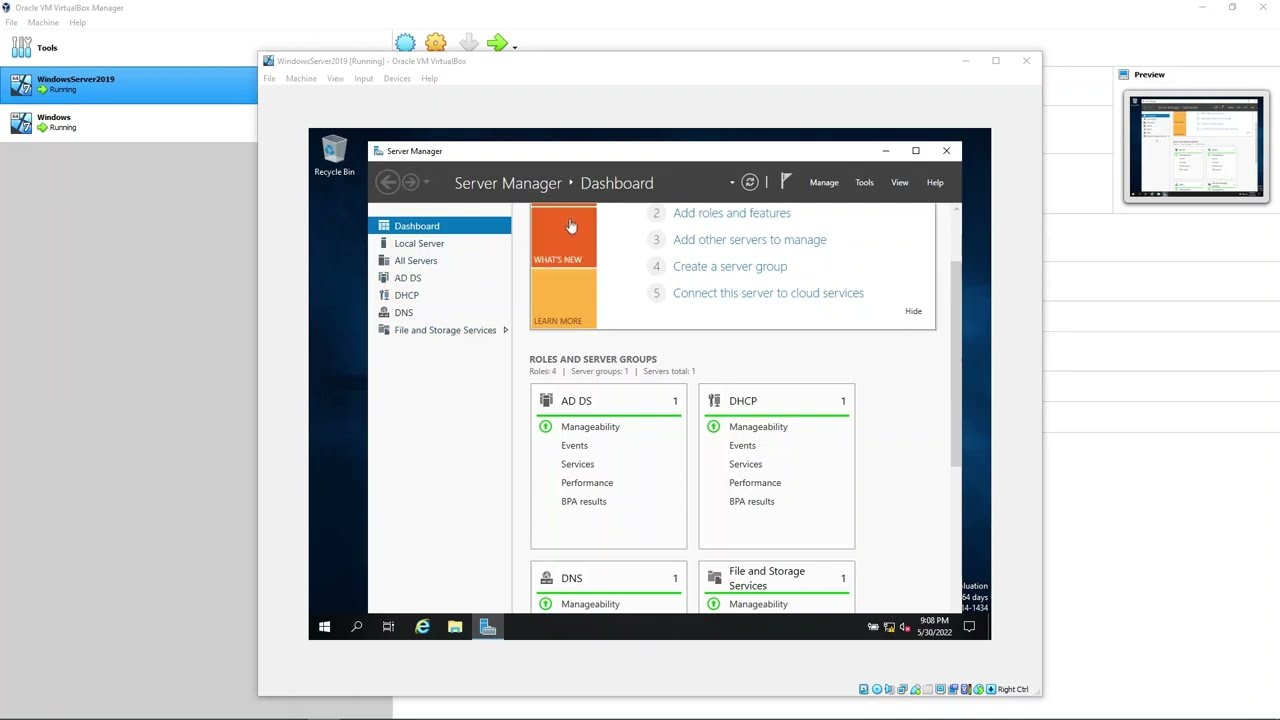This screenshot has width=1280, height=720.
Task: Open the Devices menu of the VM window
Action: (397, 79)
